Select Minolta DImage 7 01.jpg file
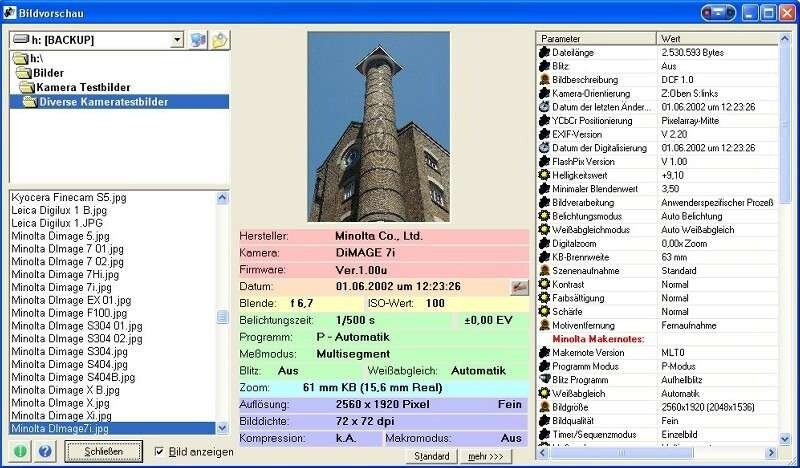The height and width of the screenshot is (468, 800). [67, 249]
